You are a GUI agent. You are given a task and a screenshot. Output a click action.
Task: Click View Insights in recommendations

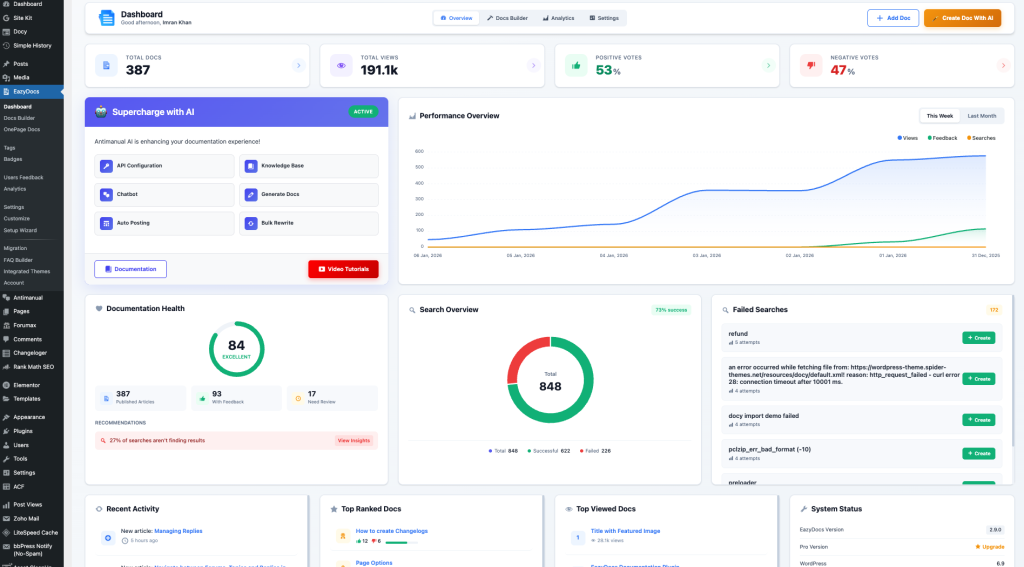354,440
